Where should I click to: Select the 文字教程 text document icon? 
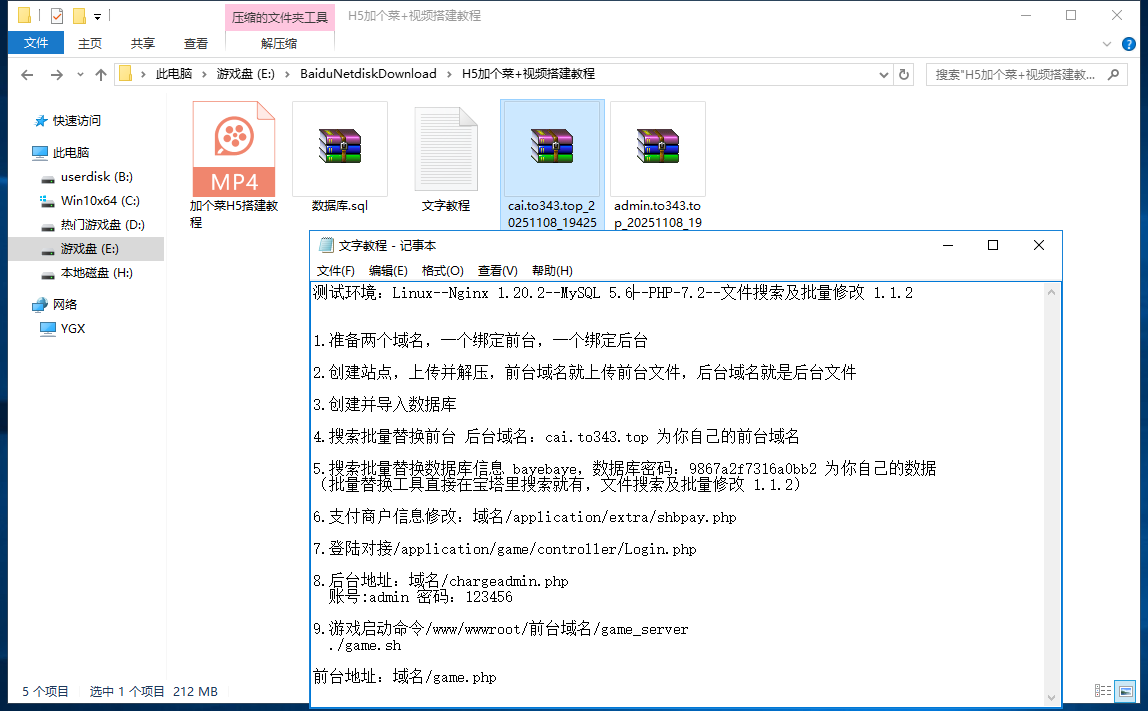pos(446,150)
